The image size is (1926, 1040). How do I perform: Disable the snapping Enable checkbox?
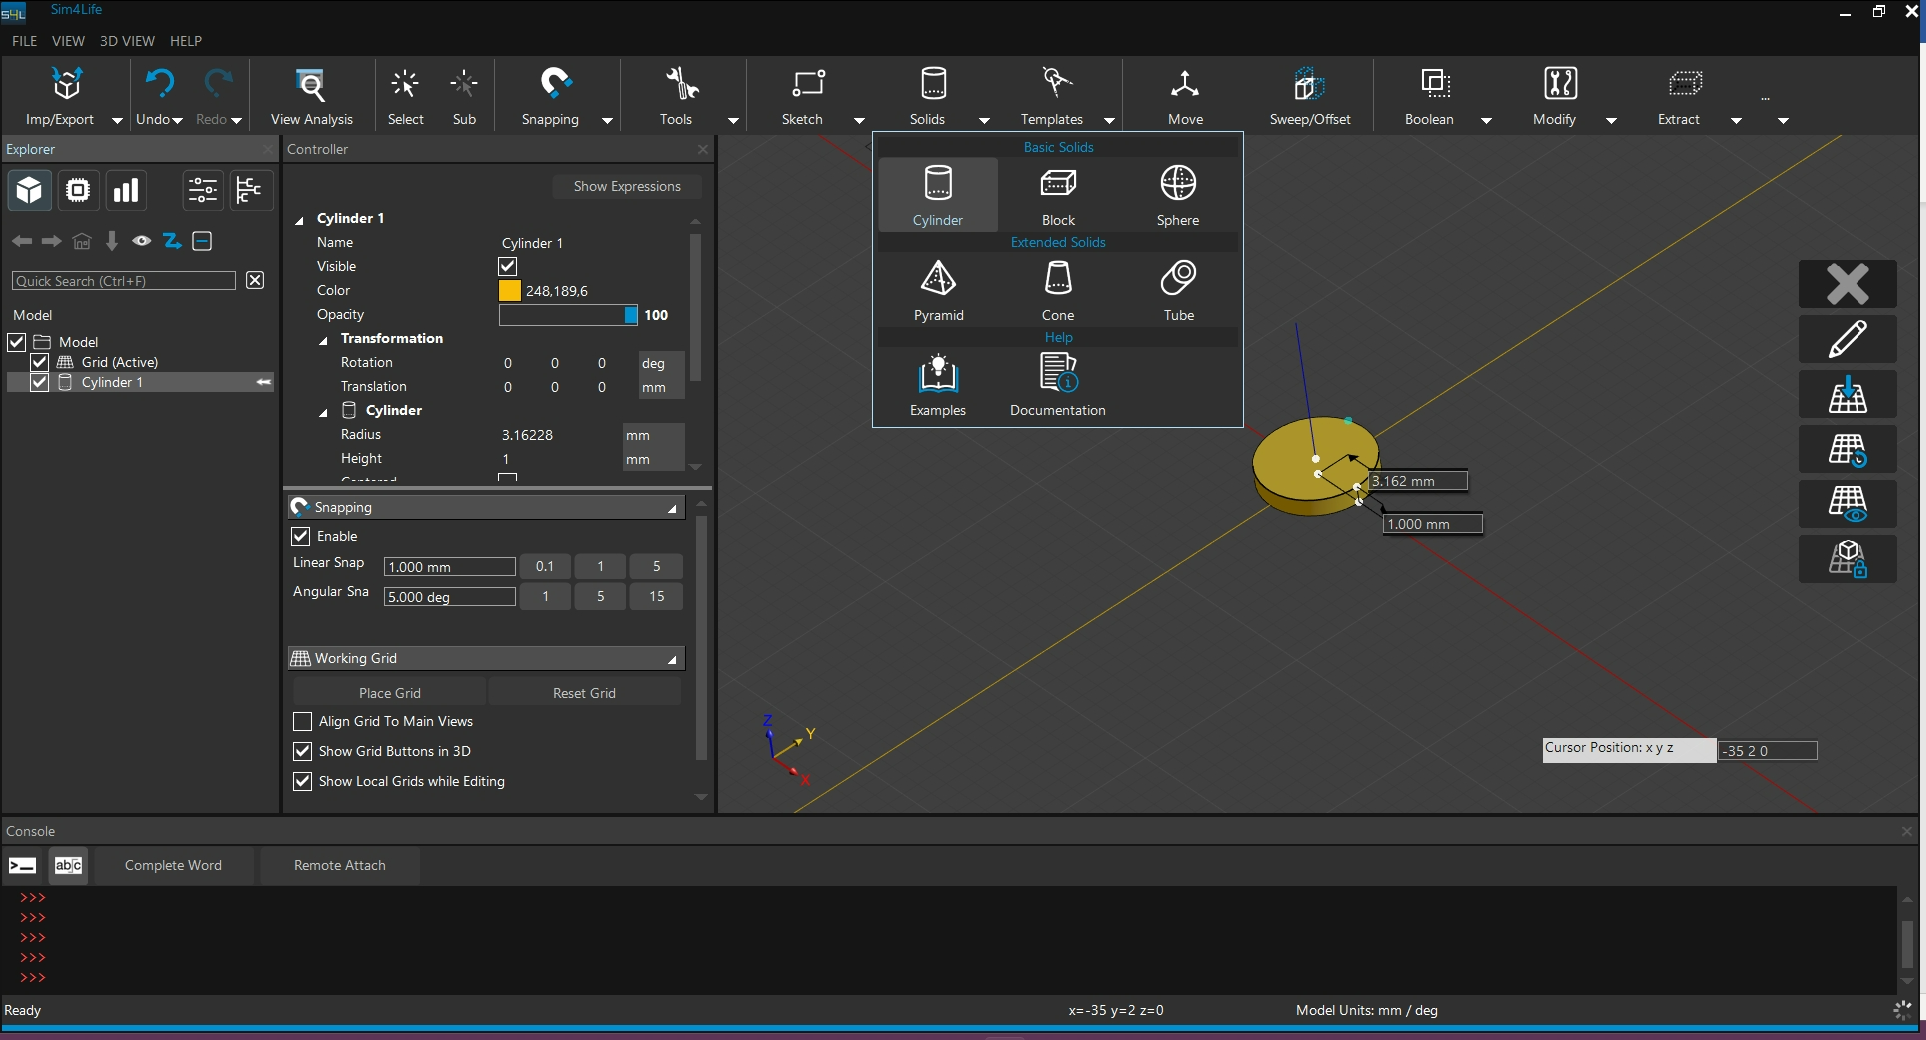click(301, 536)
